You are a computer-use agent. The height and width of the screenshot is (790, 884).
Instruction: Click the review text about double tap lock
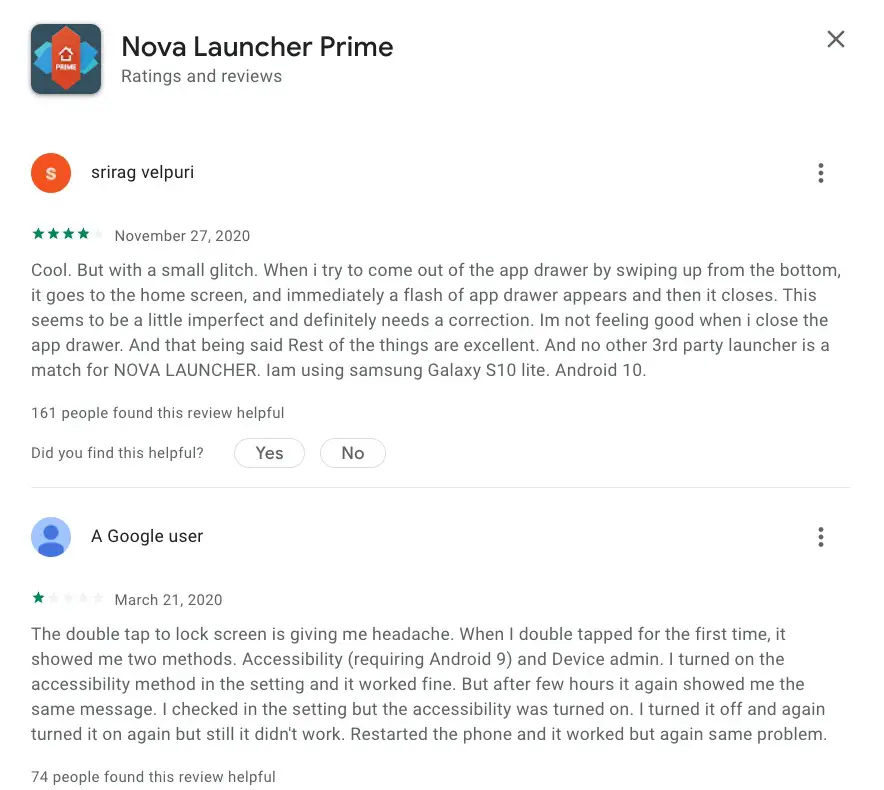pos(429,684)
